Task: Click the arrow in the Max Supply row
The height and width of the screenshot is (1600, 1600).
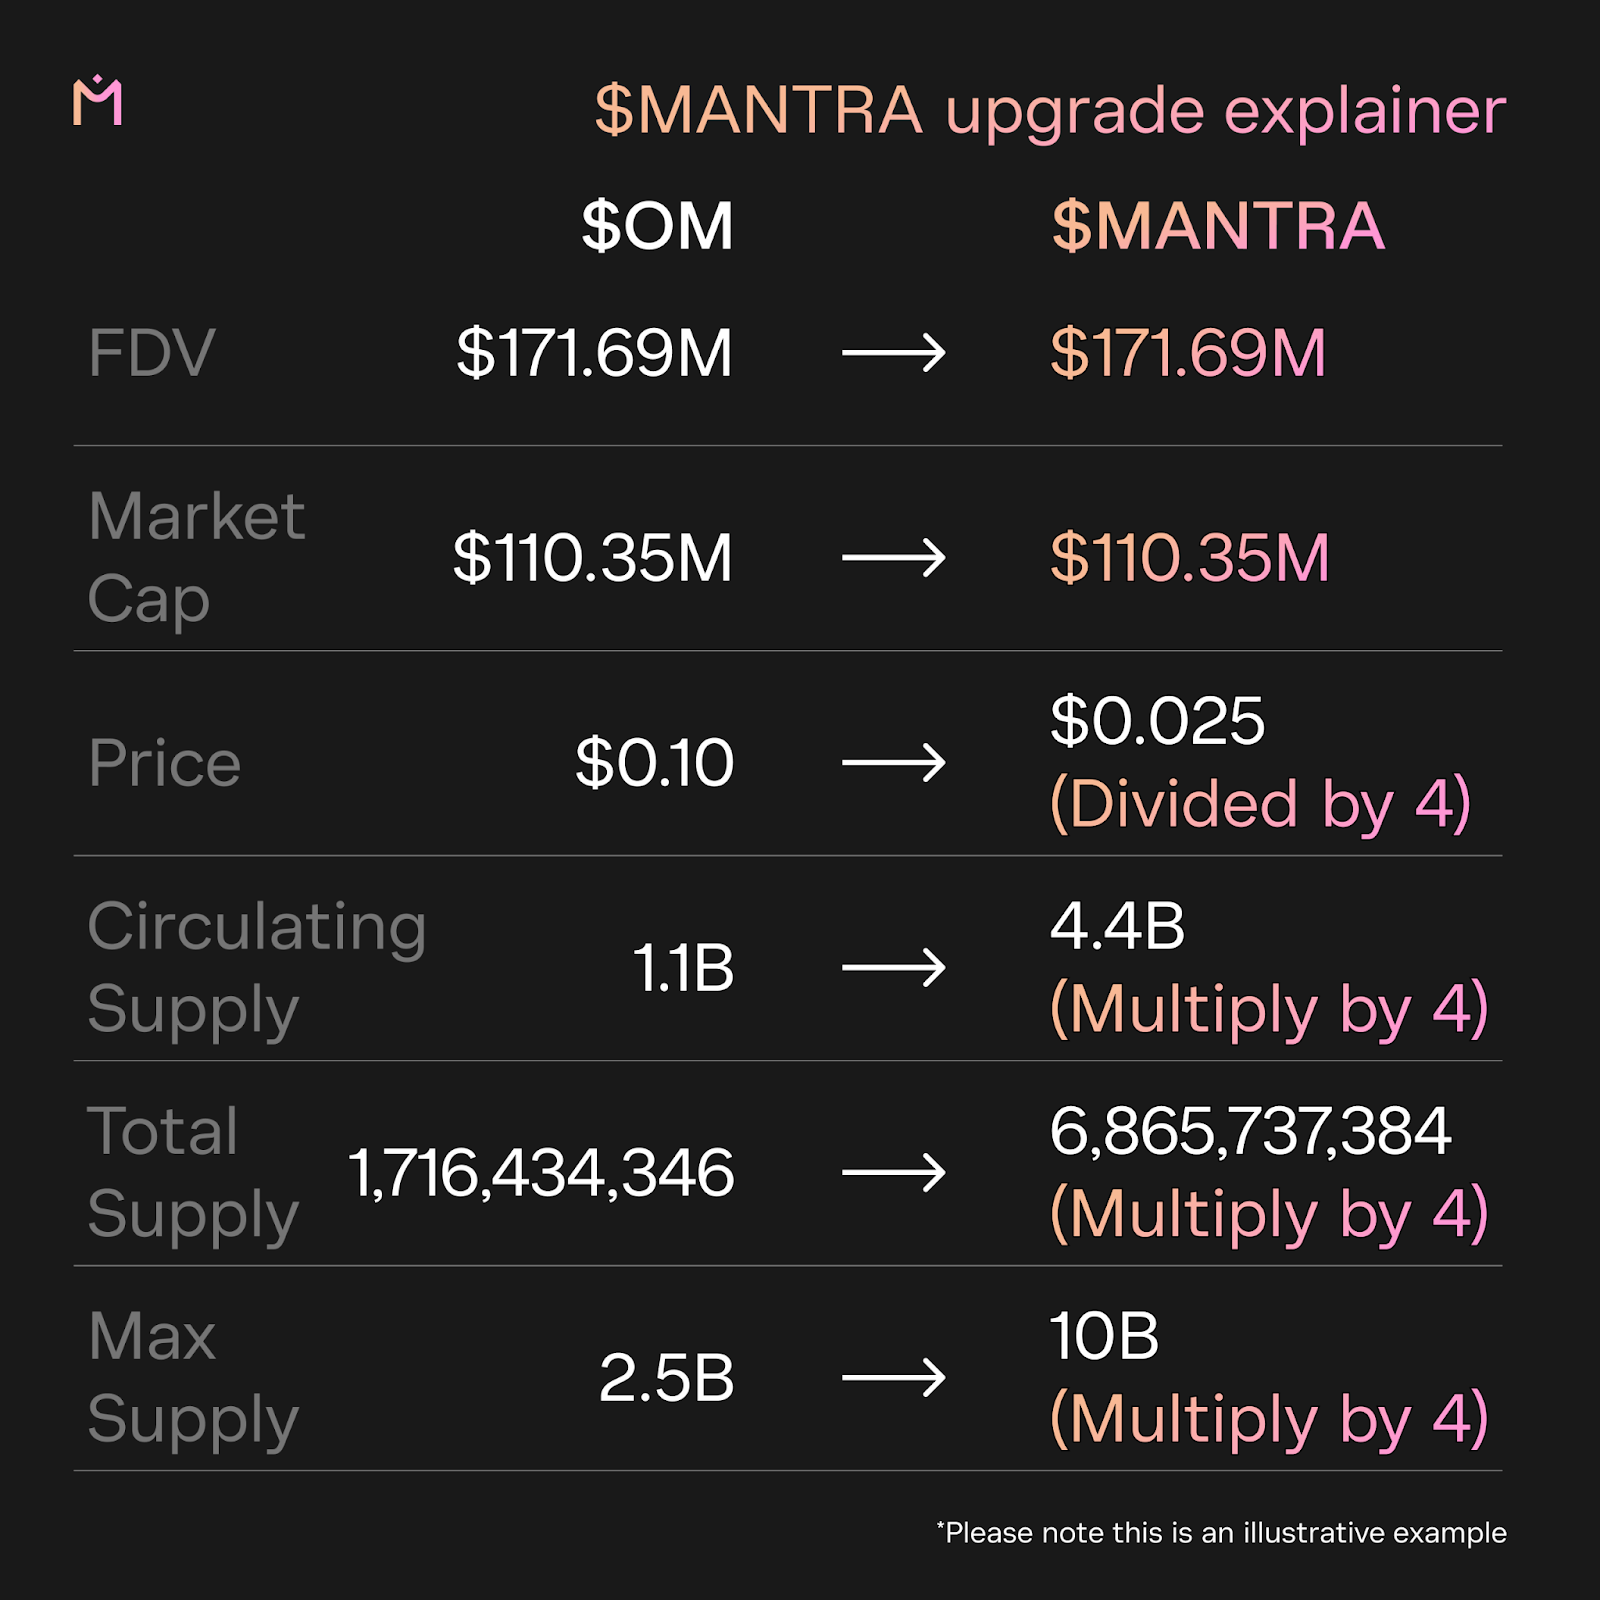Action: pos(893,1378)
